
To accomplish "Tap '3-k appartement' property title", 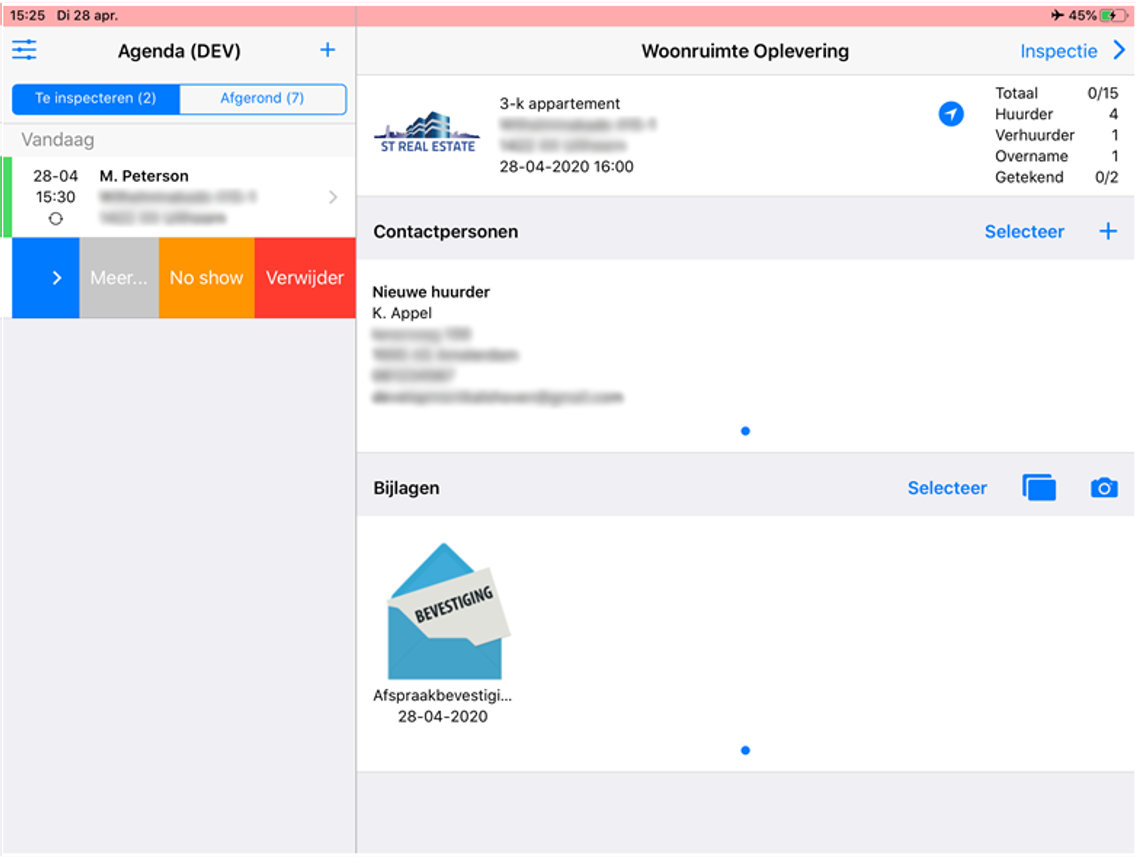I will [559, 104].
